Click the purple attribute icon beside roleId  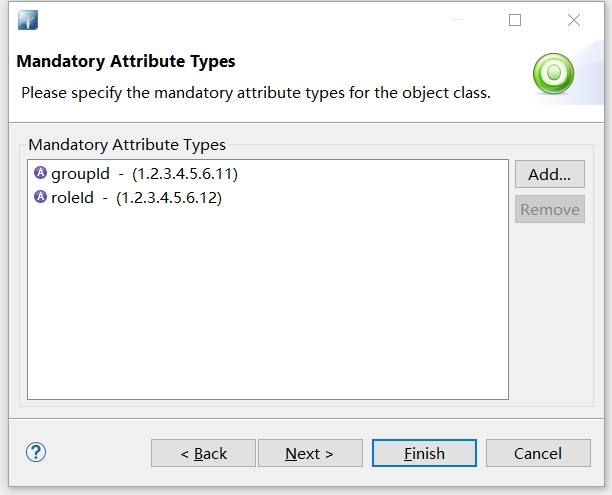point(41,197)
